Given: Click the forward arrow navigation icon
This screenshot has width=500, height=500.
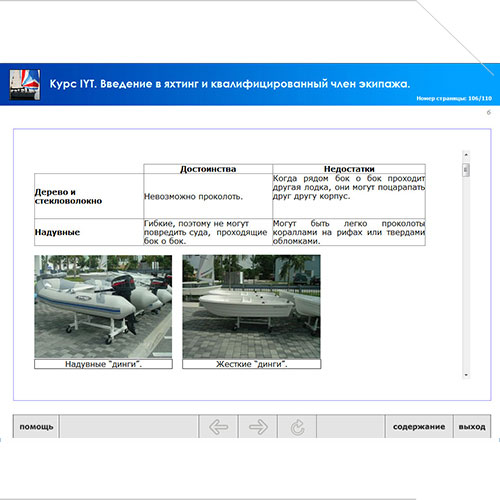Looking at the screenshot, I should click(x=258, y=427).
